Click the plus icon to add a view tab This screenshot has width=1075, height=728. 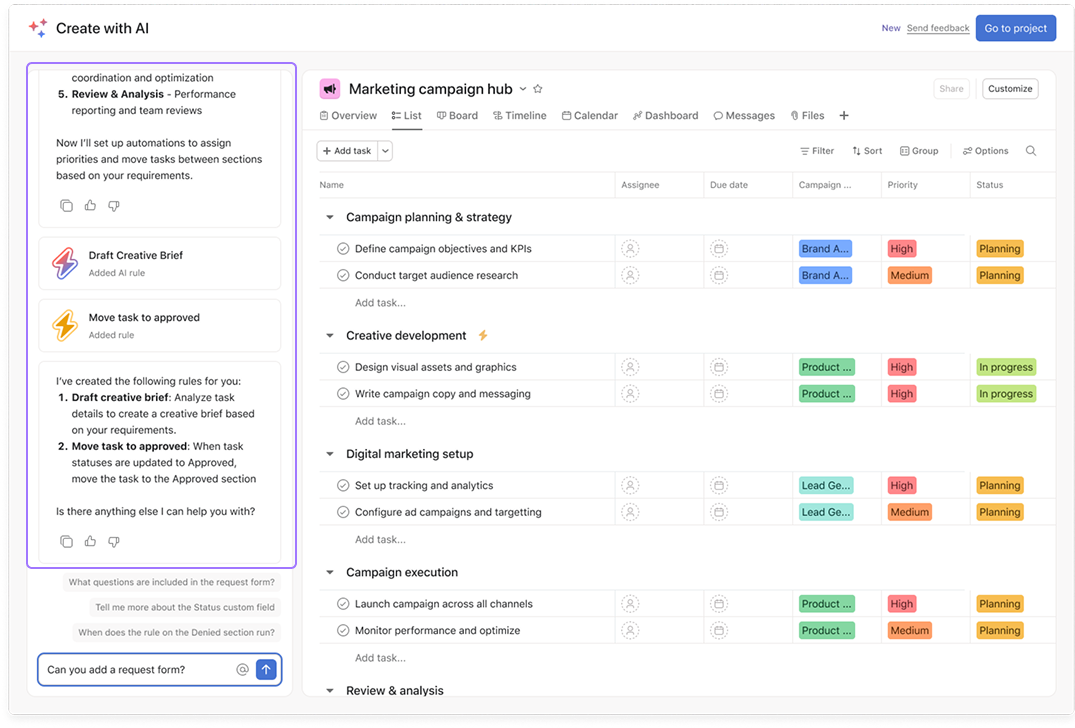click(x=844, y=116)
